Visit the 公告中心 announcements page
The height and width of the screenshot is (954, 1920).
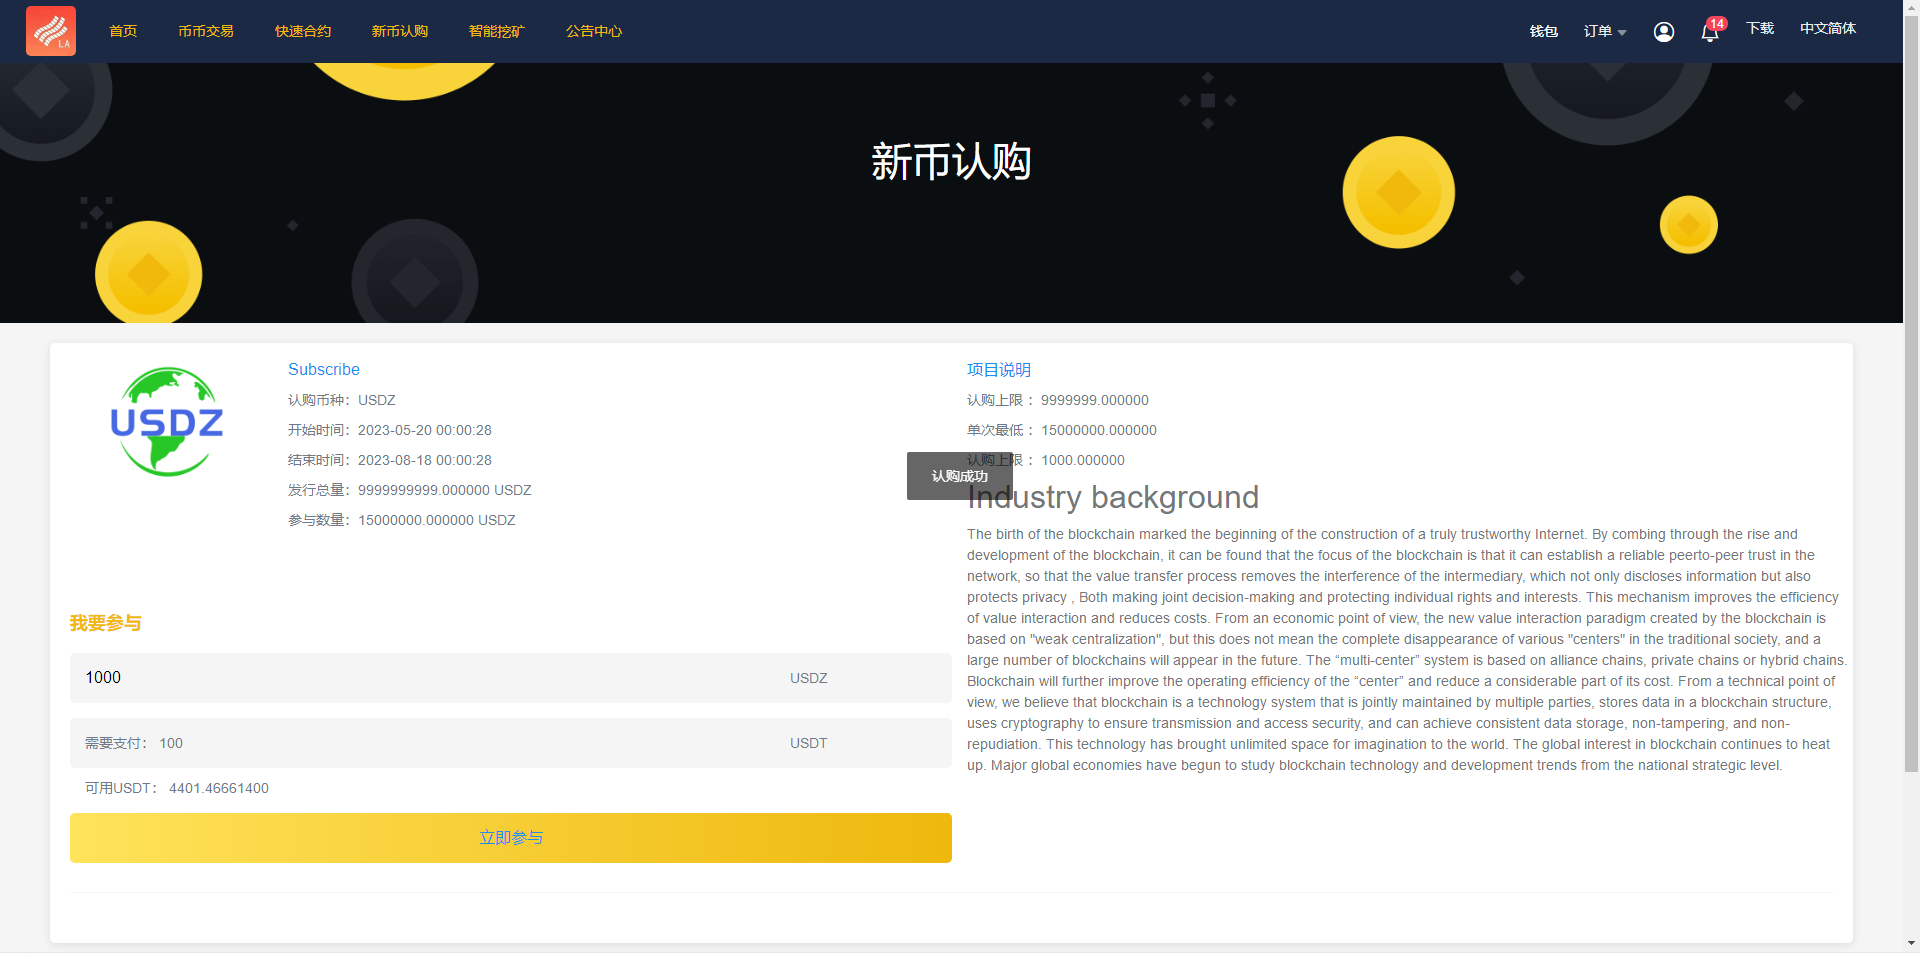tap(594, 31)
